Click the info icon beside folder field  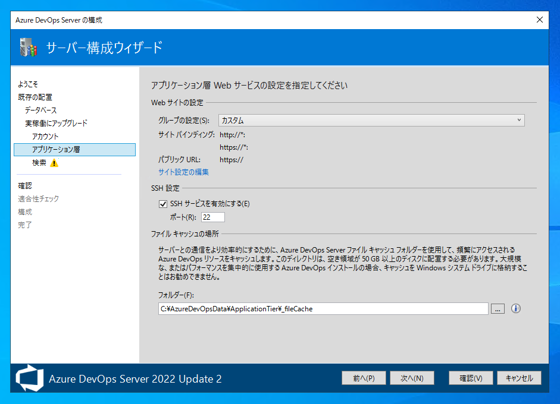click(515, 308)
